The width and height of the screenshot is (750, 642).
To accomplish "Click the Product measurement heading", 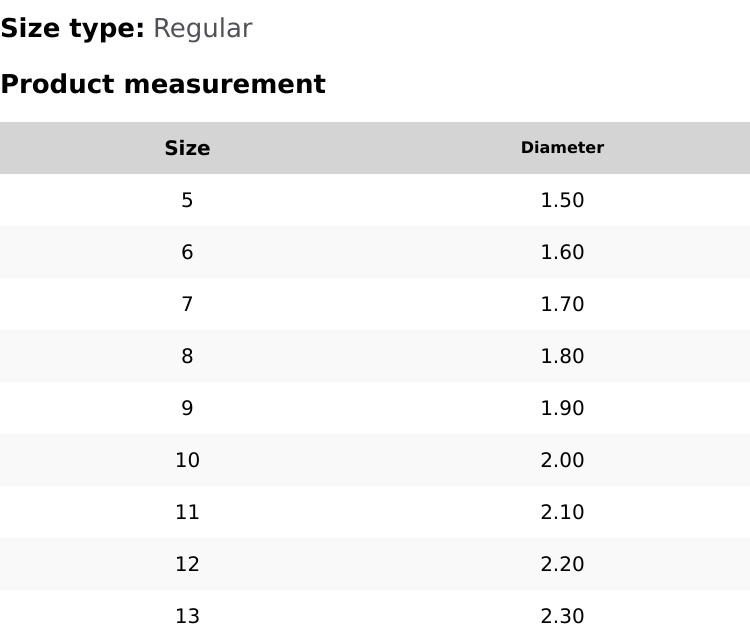I will tap(163, 84).
